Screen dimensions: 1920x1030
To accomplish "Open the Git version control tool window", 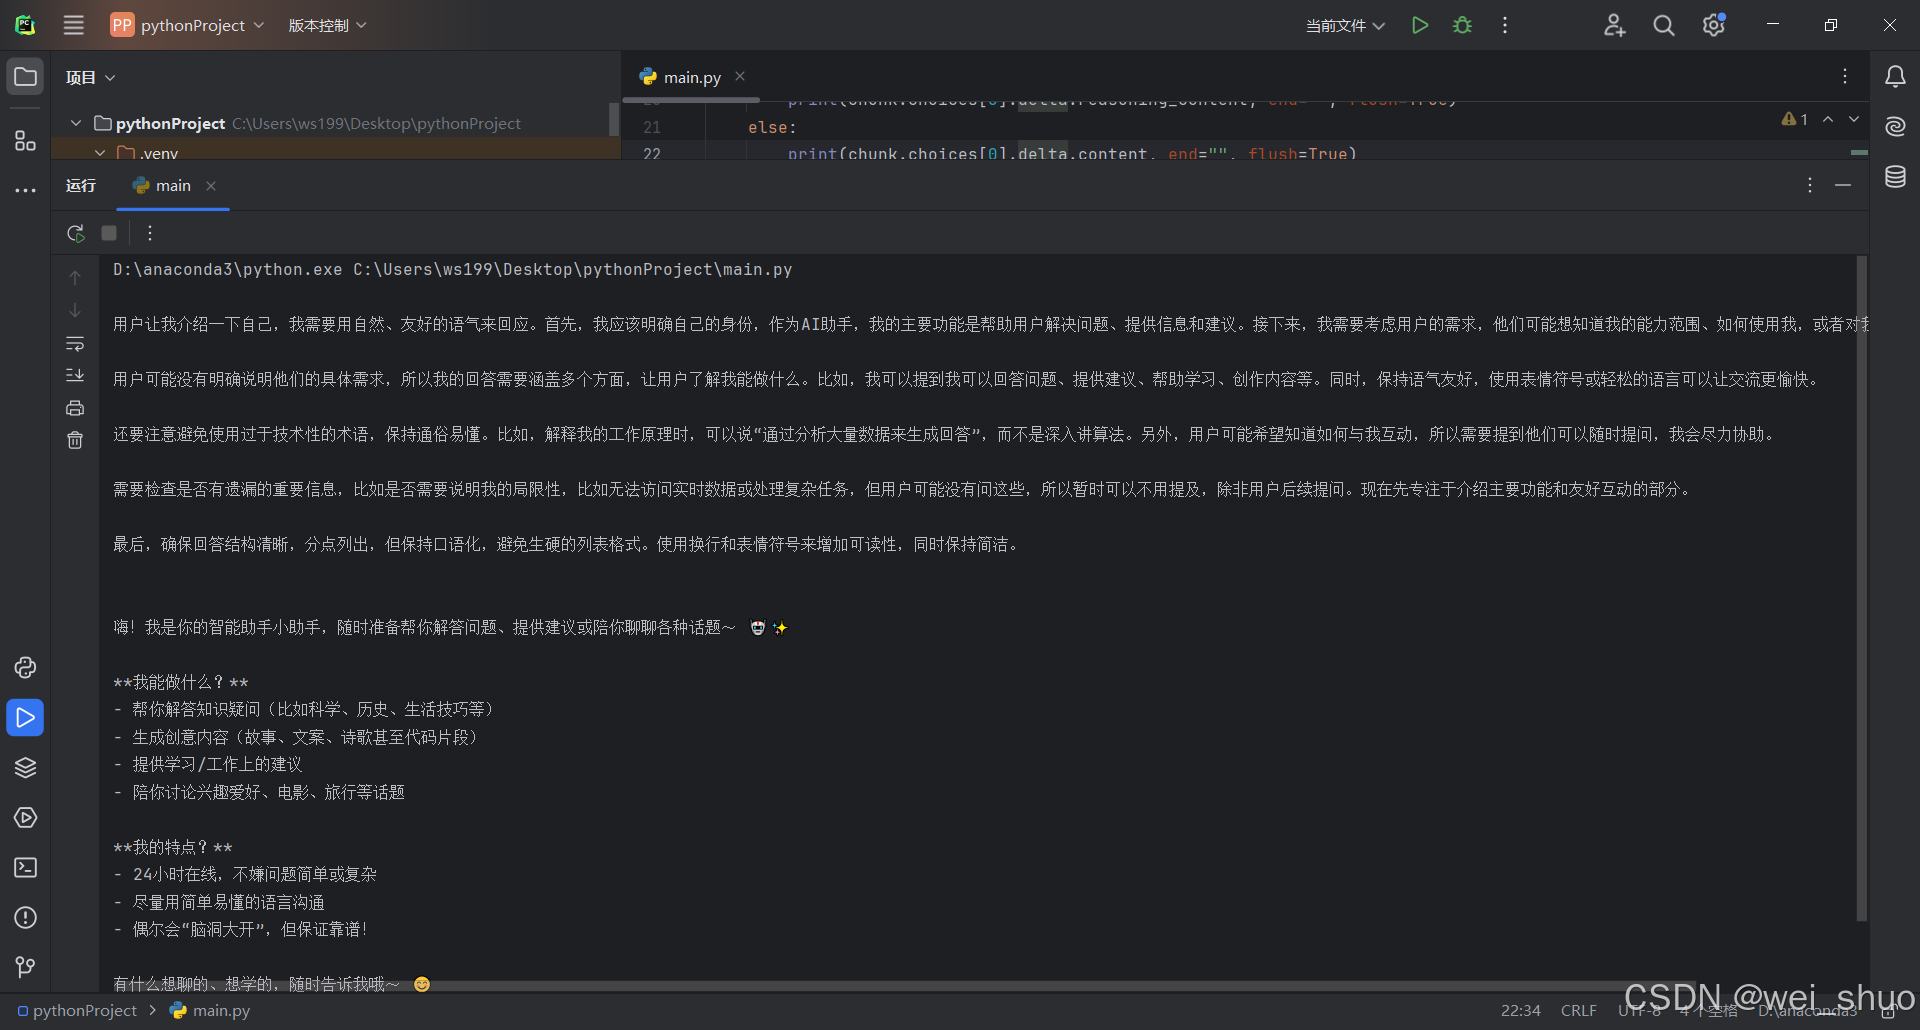I will (x=25, y=967).
